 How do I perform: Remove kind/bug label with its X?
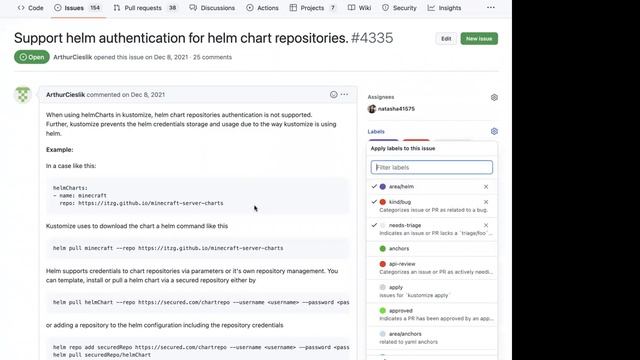(486, 202)
